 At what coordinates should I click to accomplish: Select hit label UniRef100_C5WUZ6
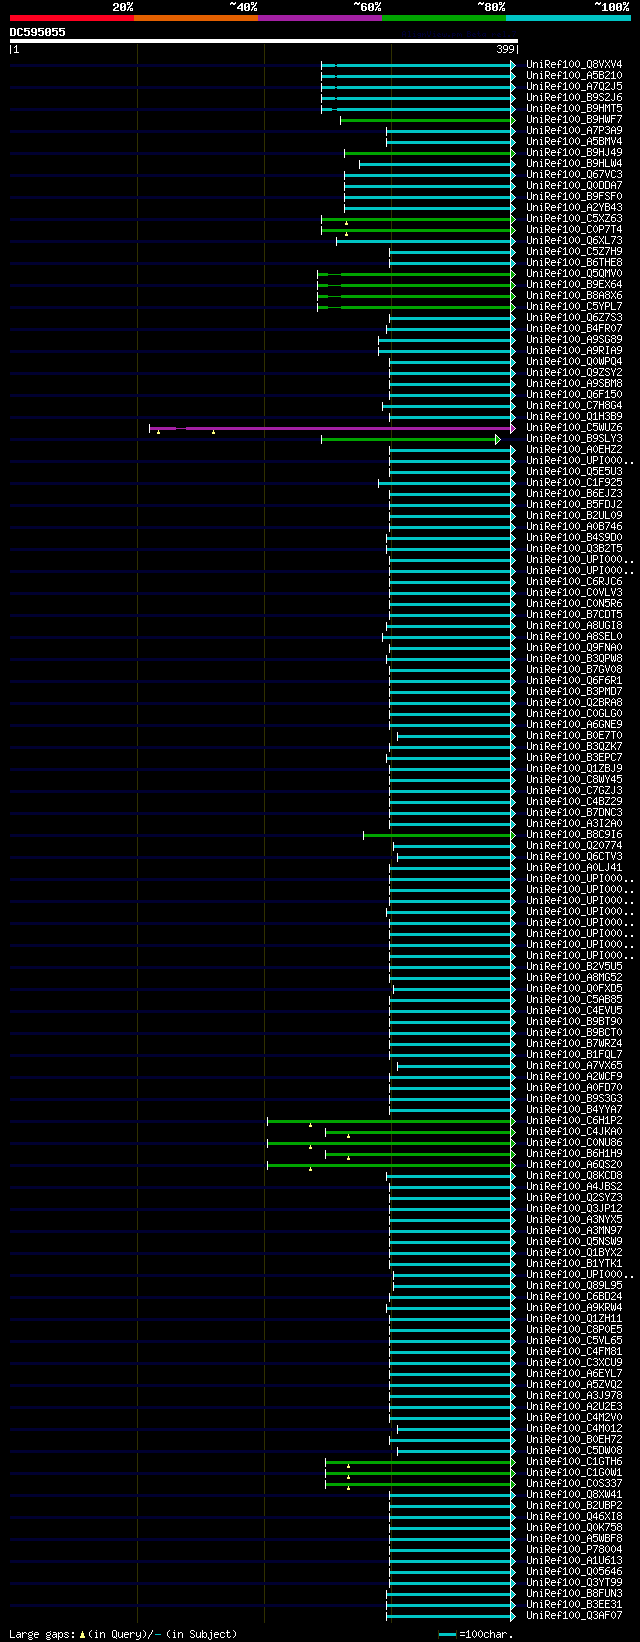[574, 427]
